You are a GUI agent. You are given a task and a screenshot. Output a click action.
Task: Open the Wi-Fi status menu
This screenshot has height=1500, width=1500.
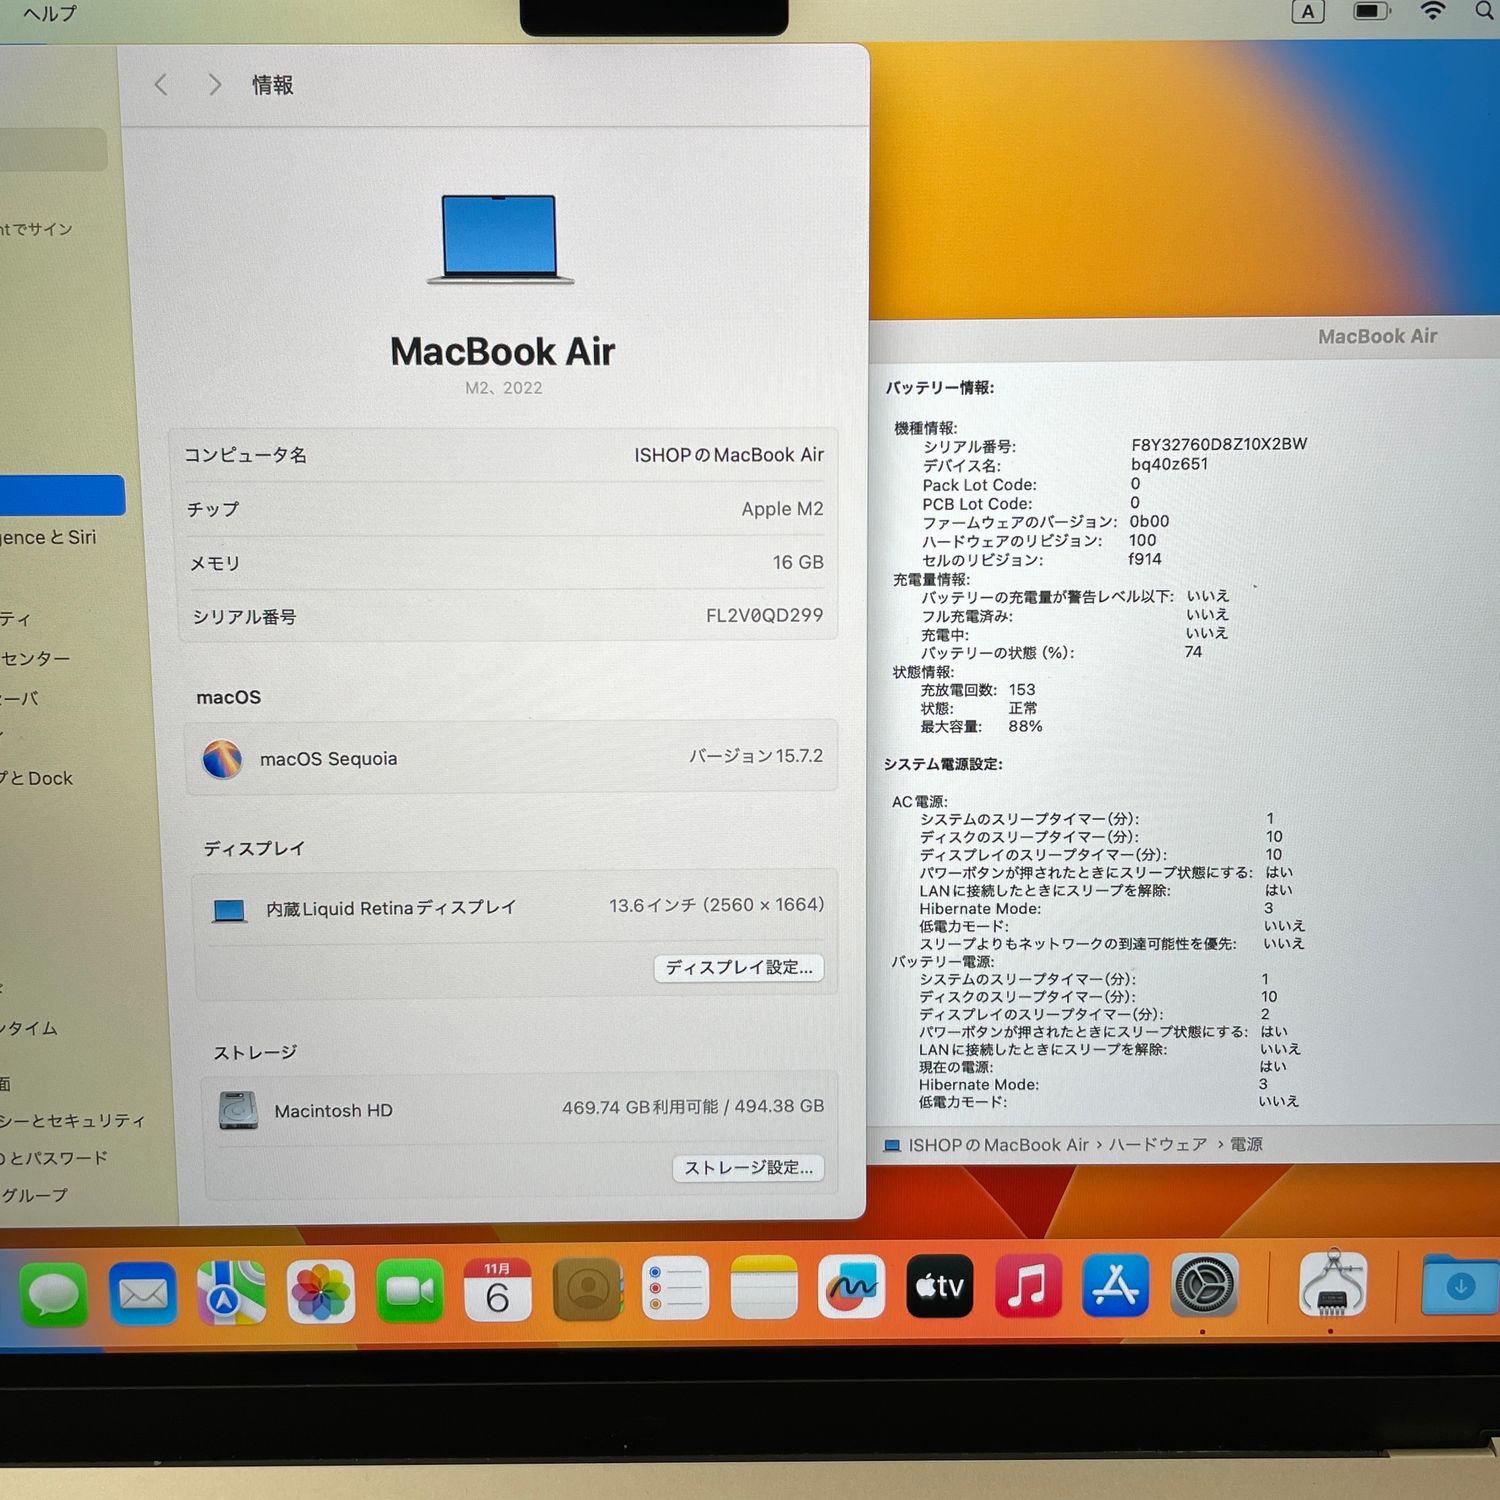[1432, 11]
